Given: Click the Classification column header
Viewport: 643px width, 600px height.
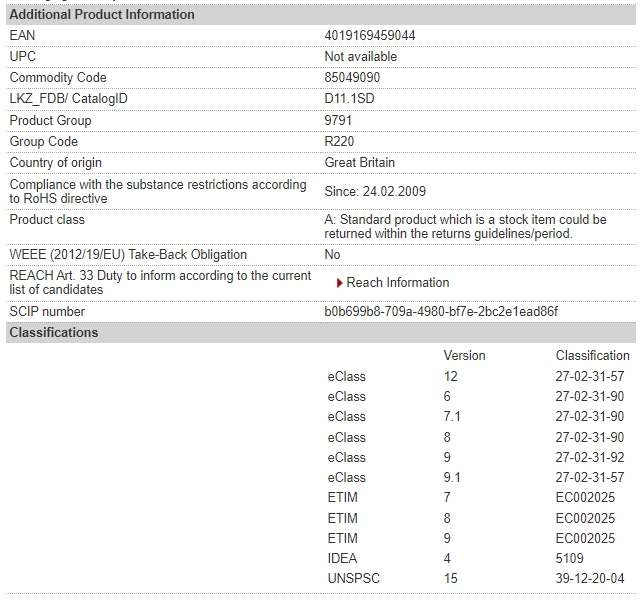Looking at the screenshot, I should pos(593,356).
